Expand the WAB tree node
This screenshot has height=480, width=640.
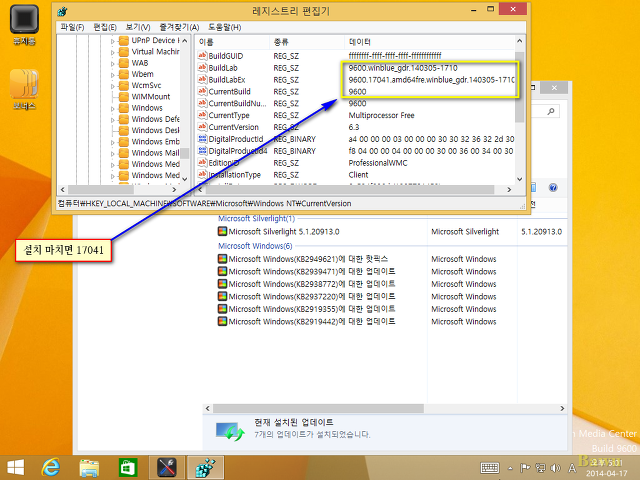coord(113,63)
